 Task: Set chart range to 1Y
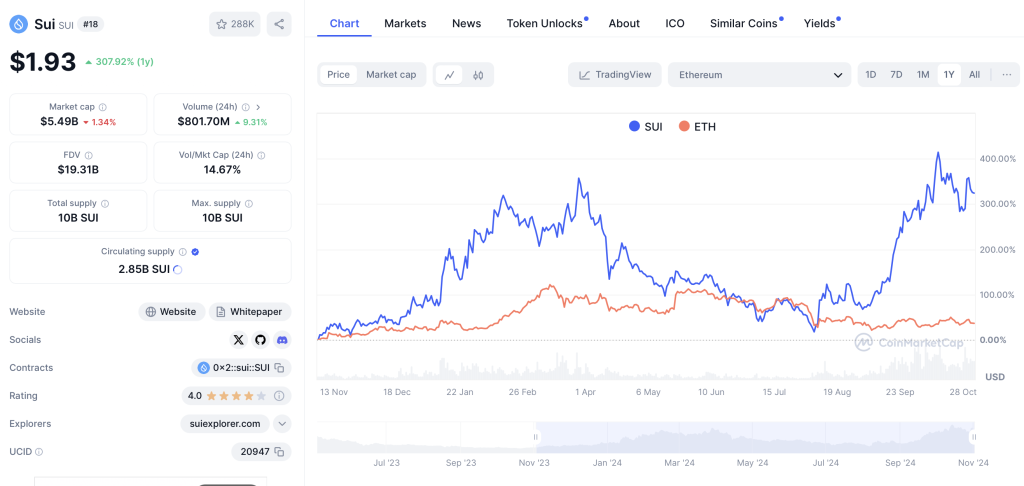pos(949,74)
